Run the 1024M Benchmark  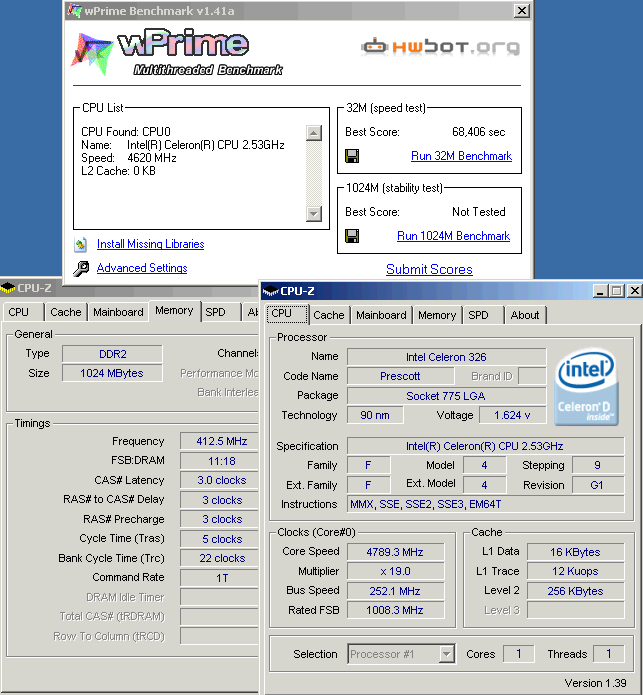[x=453, y=236]
